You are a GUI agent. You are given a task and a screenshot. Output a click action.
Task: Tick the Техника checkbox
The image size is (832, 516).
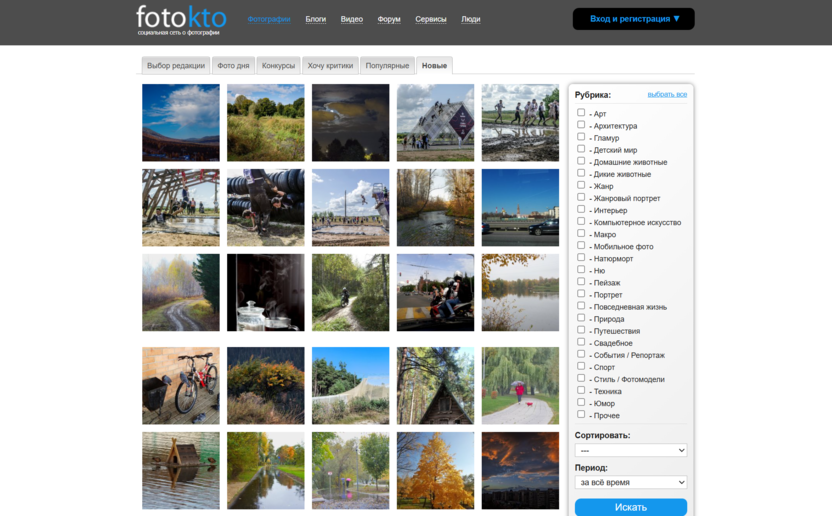[581, 390]
